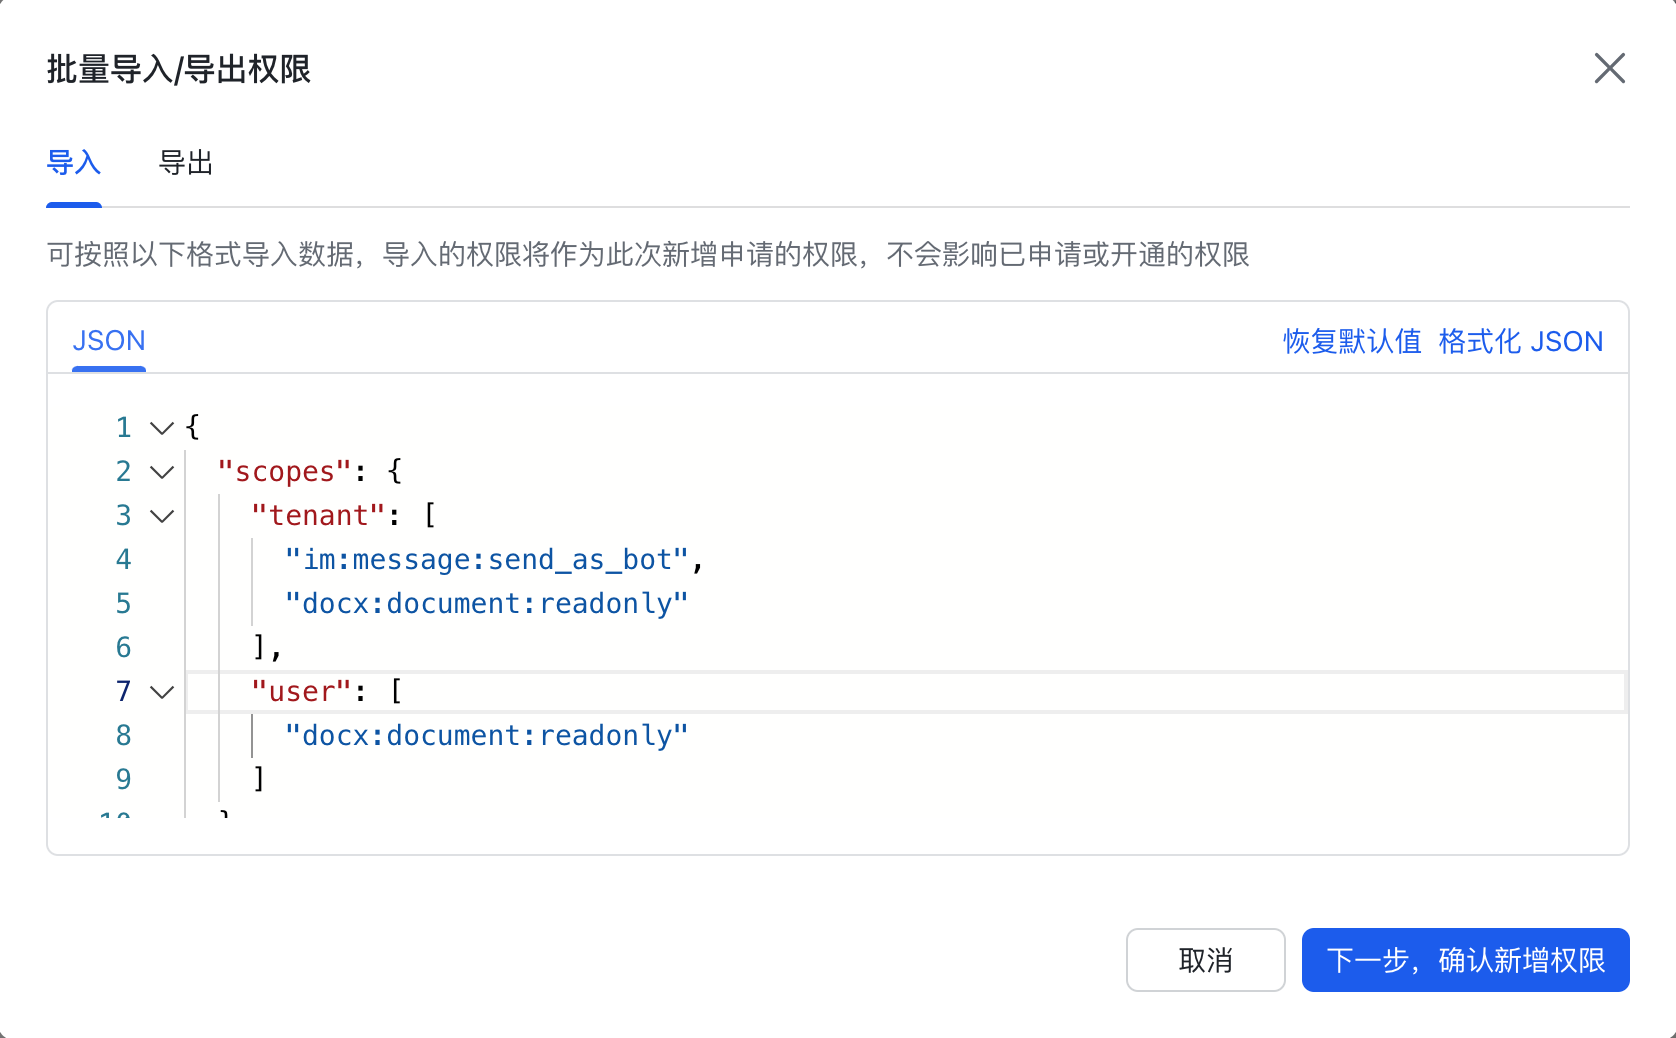This screenshot has height=1038, width=1676.
Task: Open the JSON editor tab
Action: pyautogui.click(x=109, y=341)
